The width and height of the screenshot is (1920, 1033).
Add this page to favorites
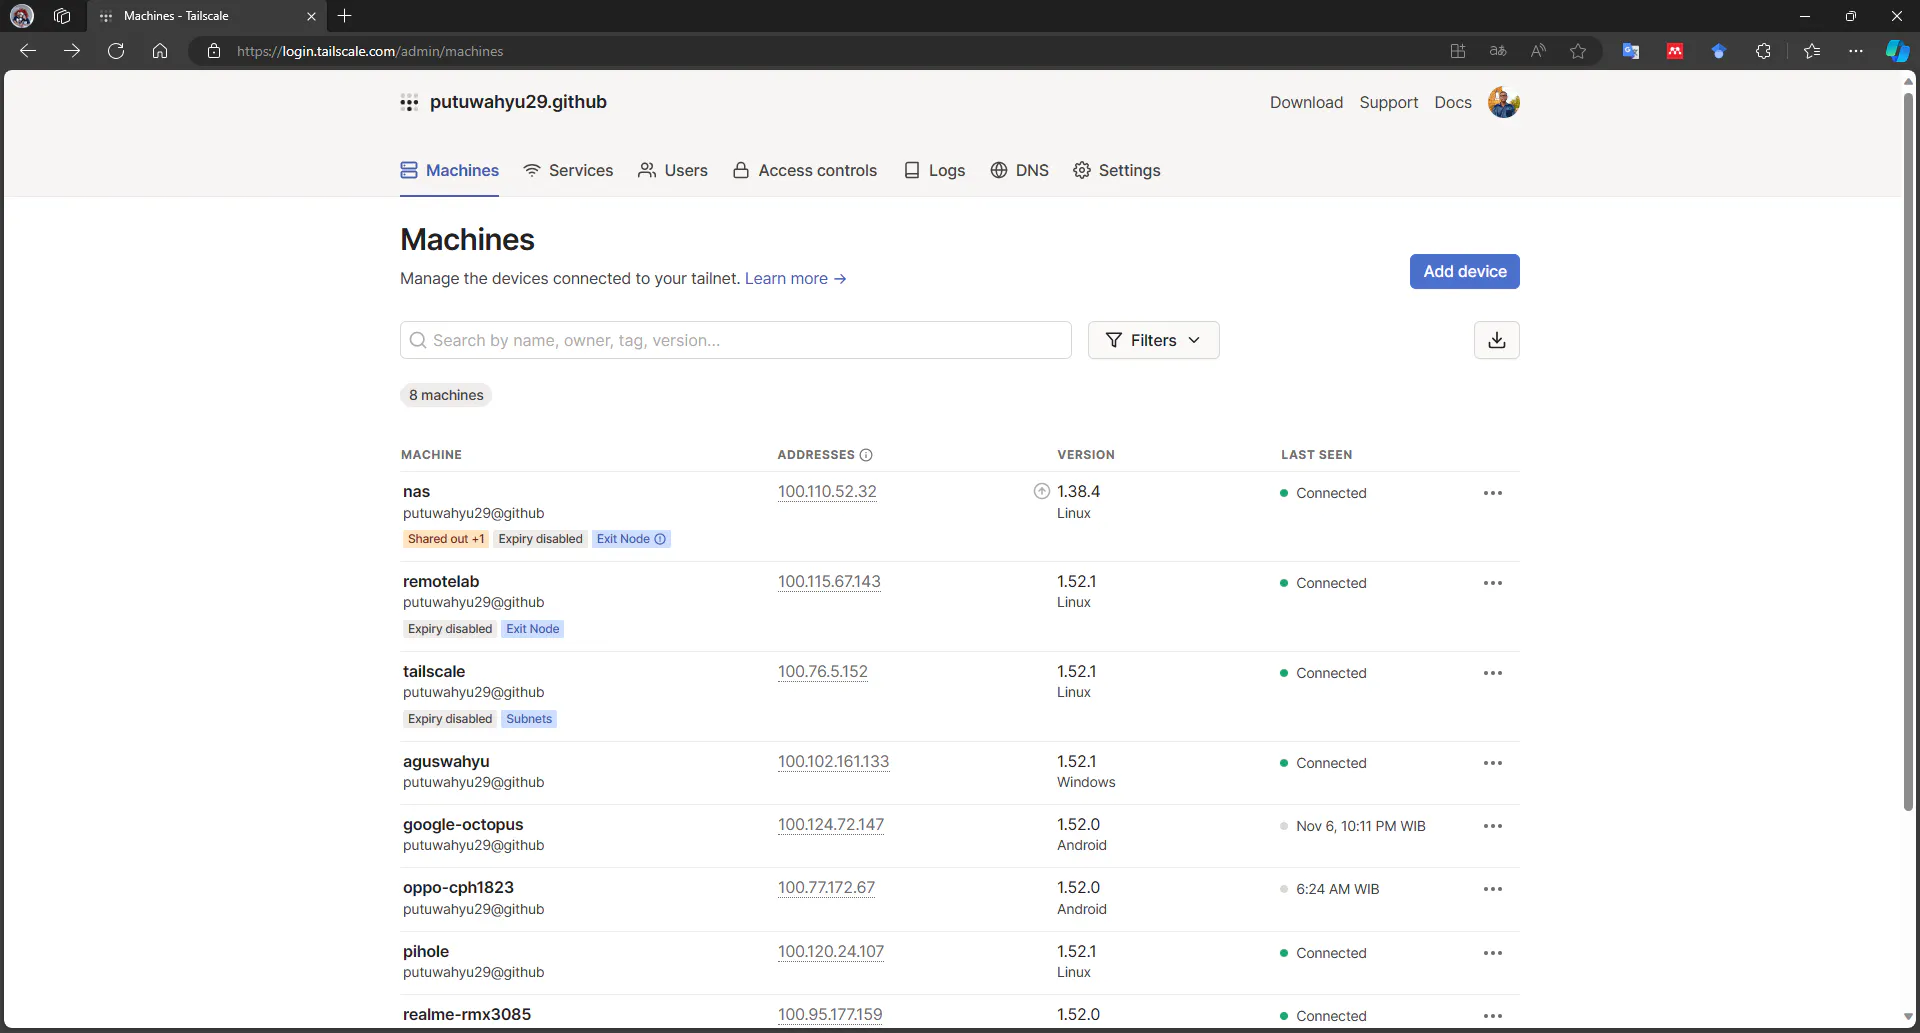coord(1578,51)
